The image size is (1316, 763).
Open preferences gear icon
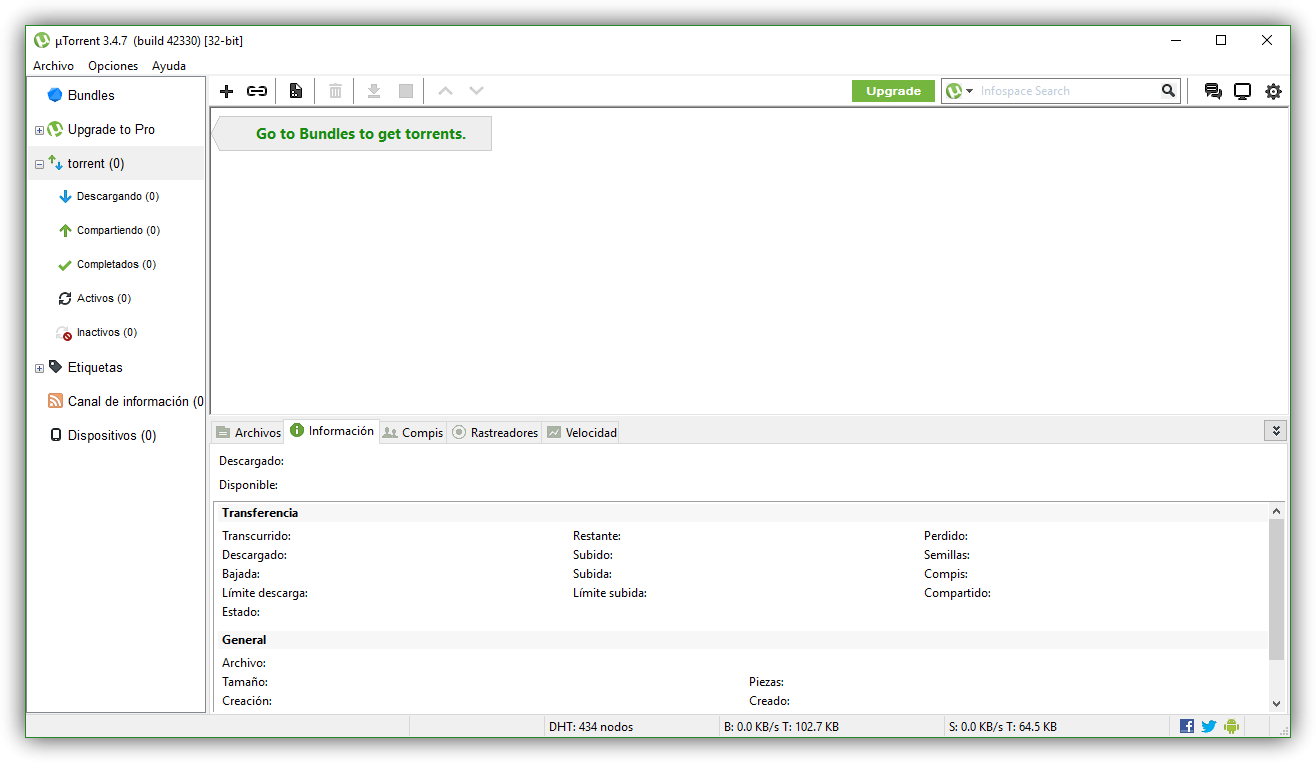(x=1273, y=91)
